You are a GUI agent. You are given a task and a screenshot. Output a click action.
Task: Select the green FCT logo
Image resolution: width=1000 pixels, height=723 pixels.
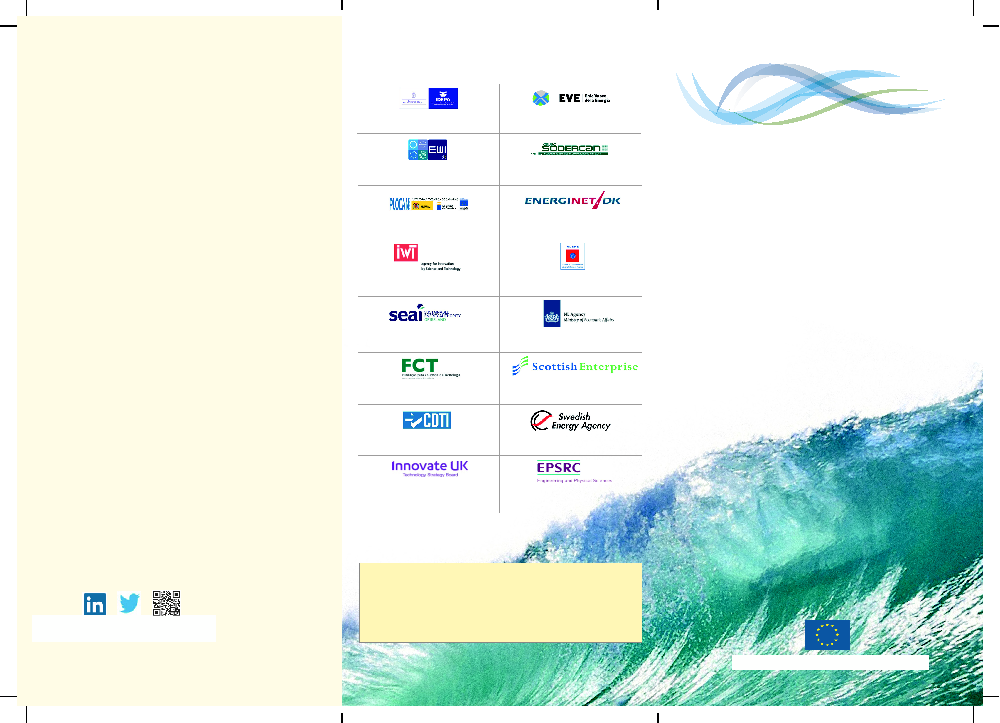(x=430, y=368)
